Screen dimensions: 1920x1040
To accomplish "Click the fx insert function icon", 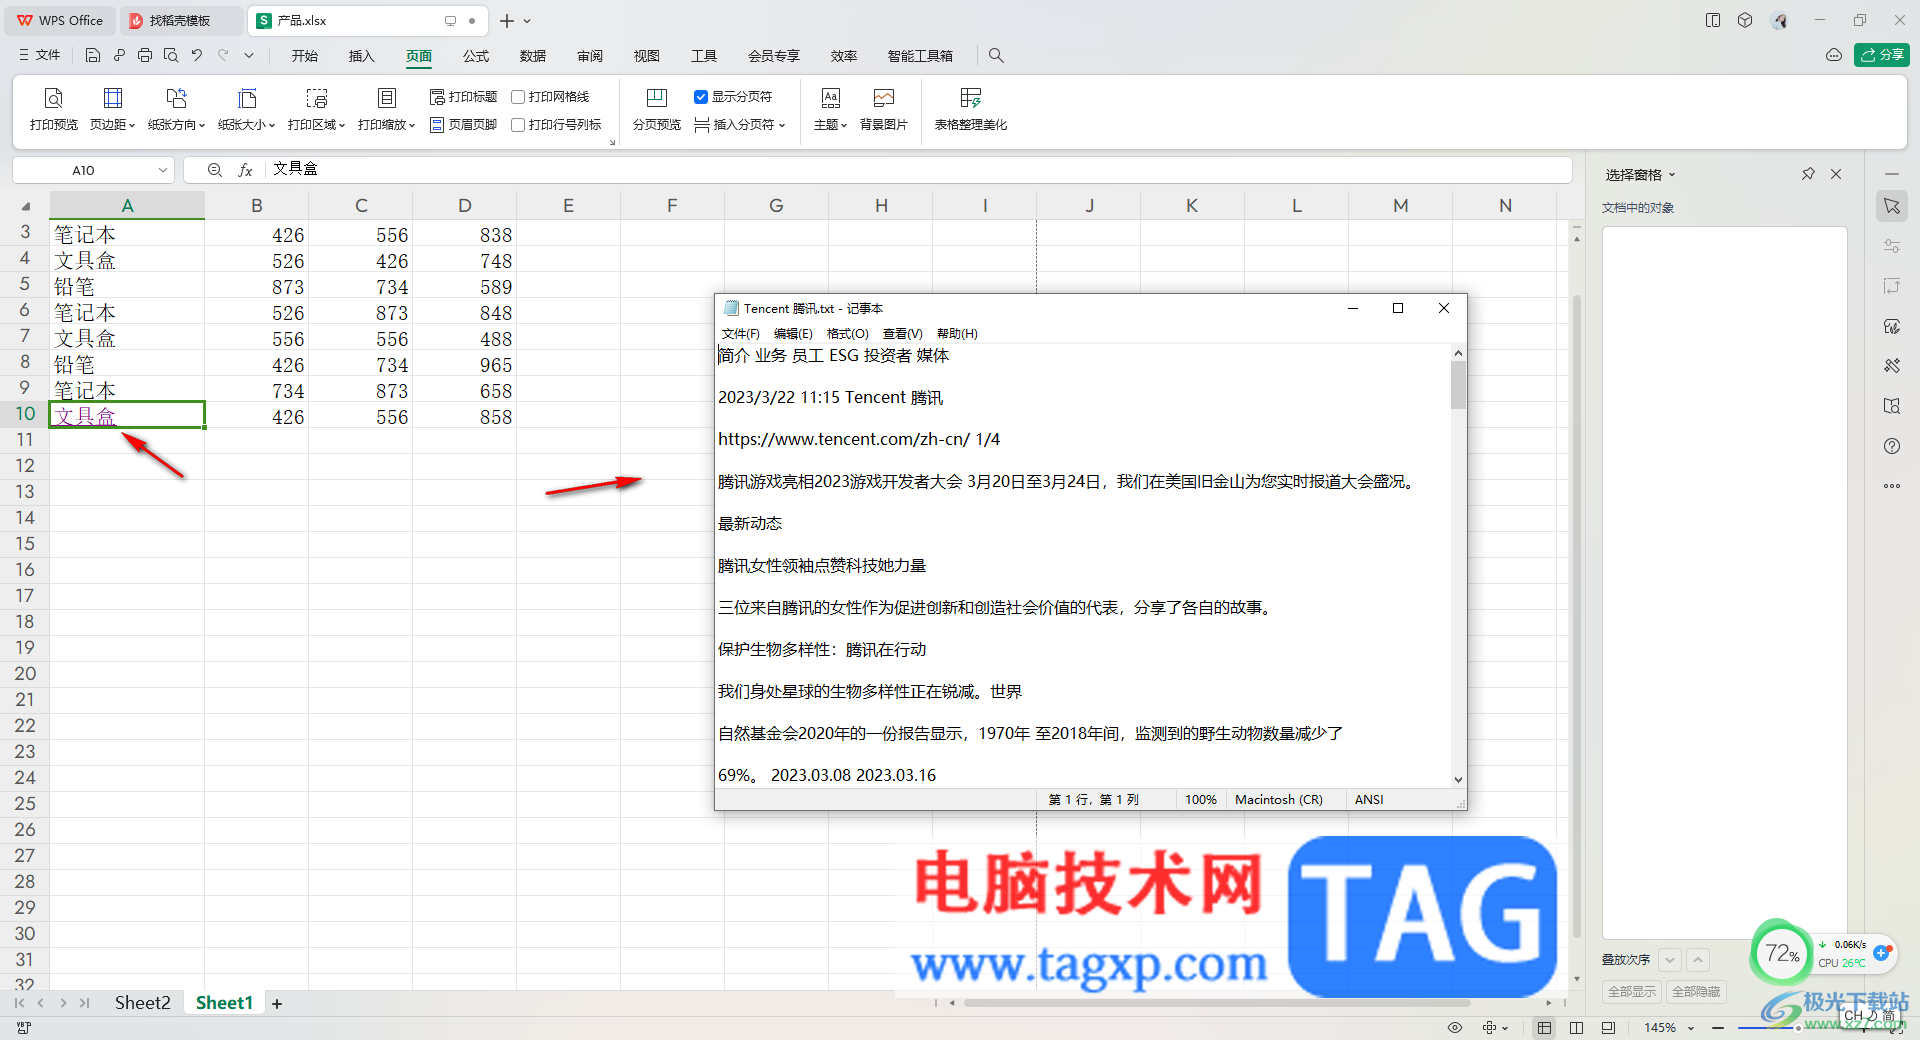I will click(245, 170).
